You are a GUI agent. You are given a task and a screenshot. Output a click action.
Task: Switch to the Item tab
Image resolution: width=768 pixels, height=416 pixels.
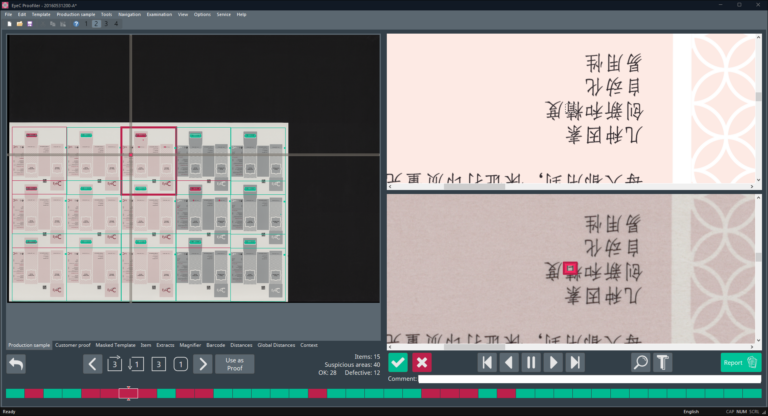point(146,345)
